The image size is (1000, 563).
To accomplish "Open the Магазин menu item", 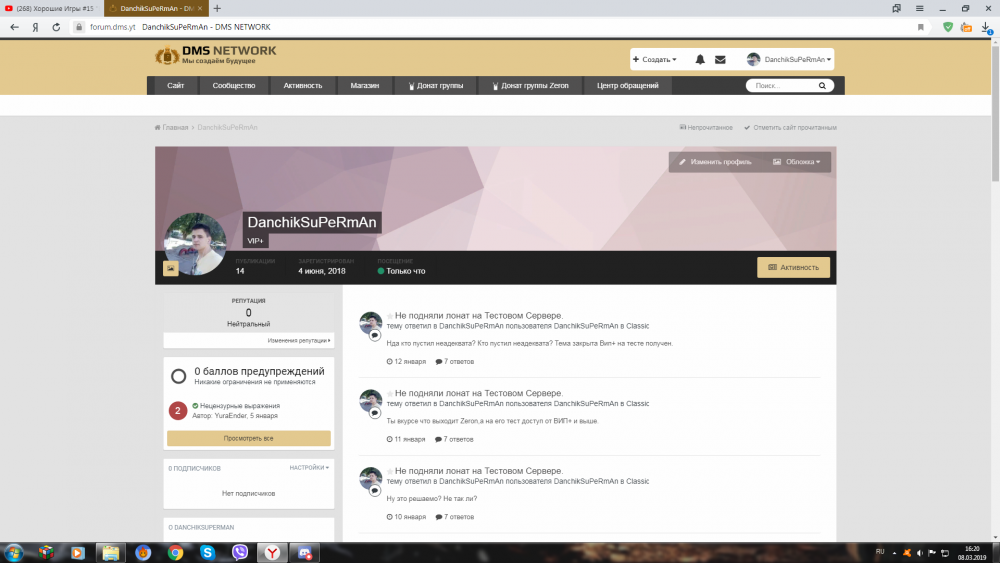I will (x=364, y=86).
